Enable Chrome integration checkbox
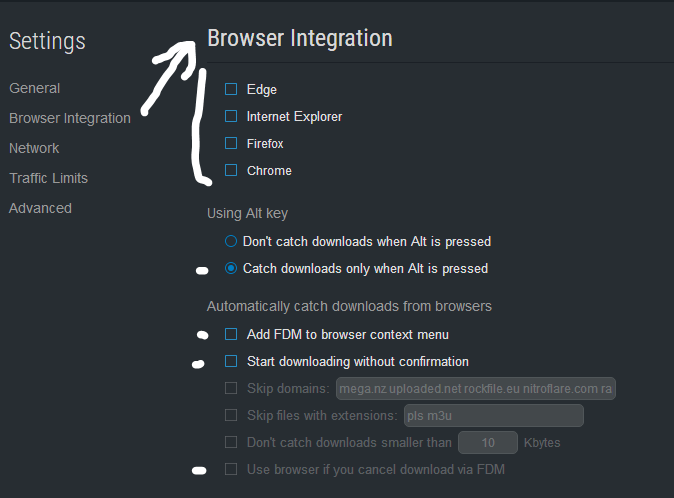The height and width of the screenshot is (498, 674). coord(231,171)
